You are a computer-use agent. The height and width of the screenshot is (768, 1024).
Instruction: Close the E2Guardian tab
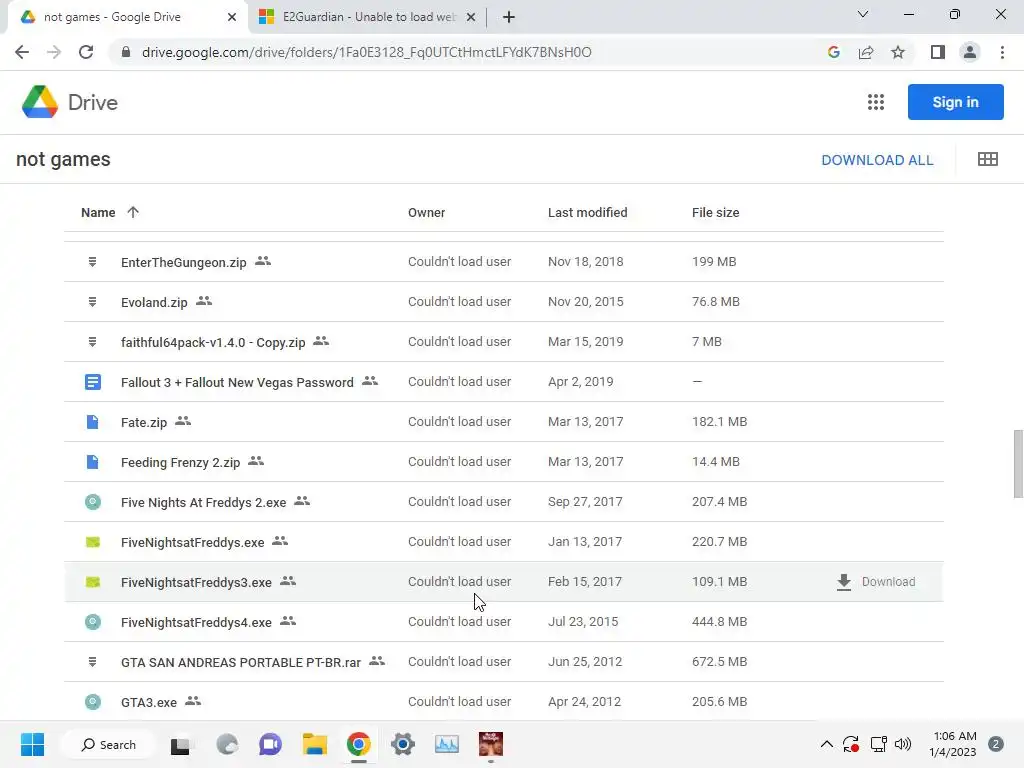(471, 17)
